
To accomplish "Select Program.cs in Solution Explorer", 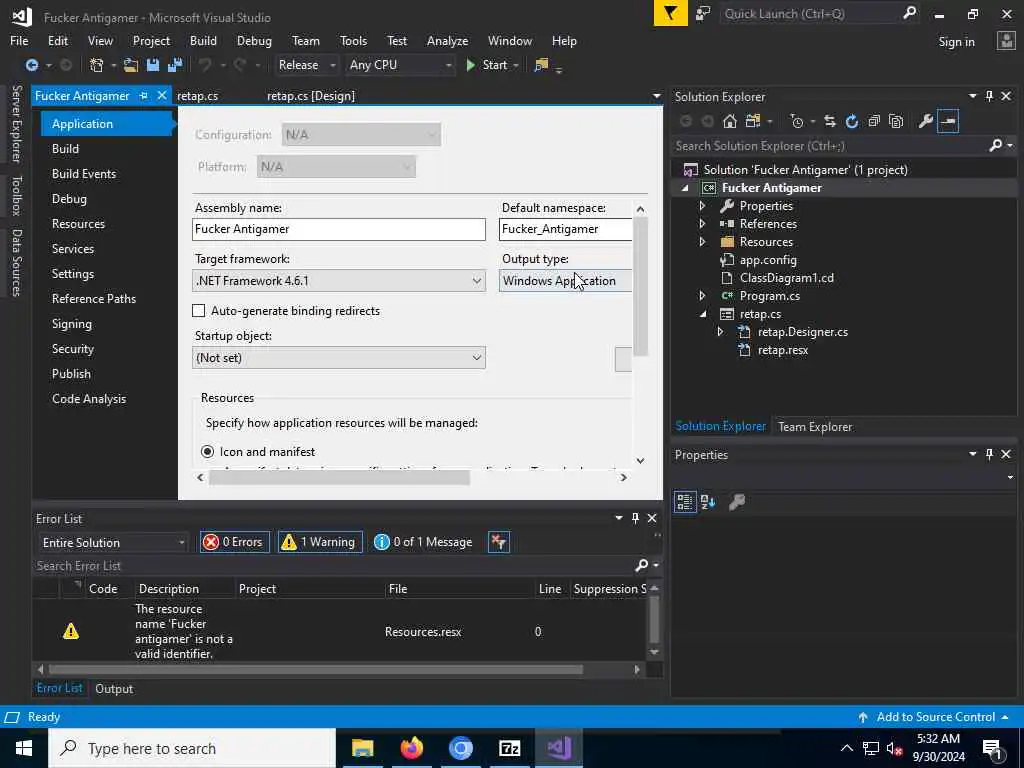I will click(x=769, y=296).
